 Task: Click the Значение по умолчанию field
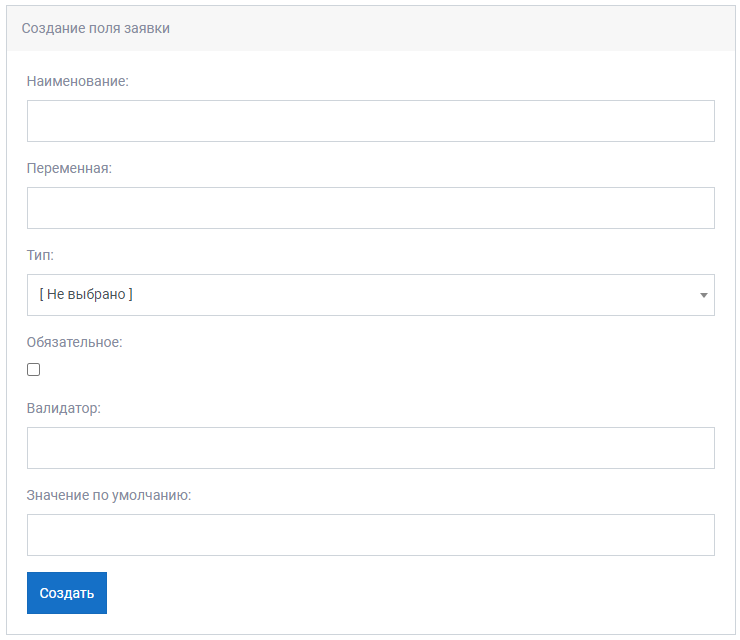[370, 535]
